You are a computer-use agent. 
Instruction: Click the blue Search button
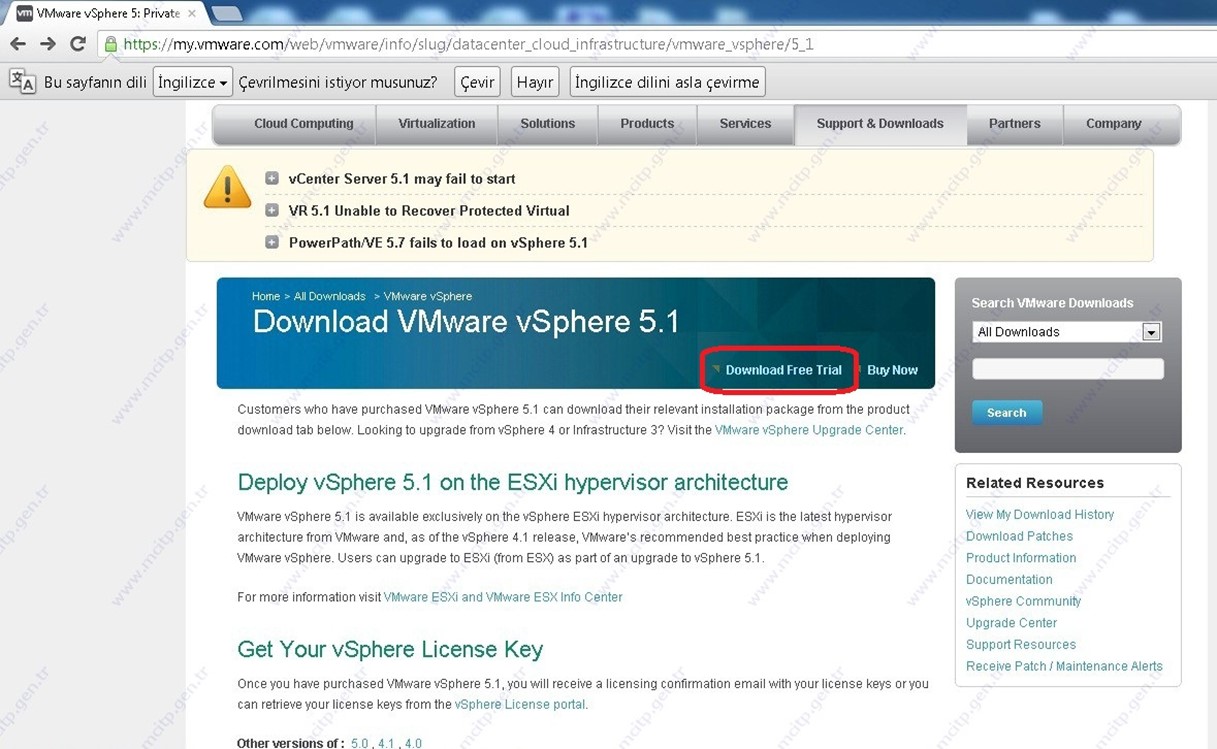point(1007,413)
